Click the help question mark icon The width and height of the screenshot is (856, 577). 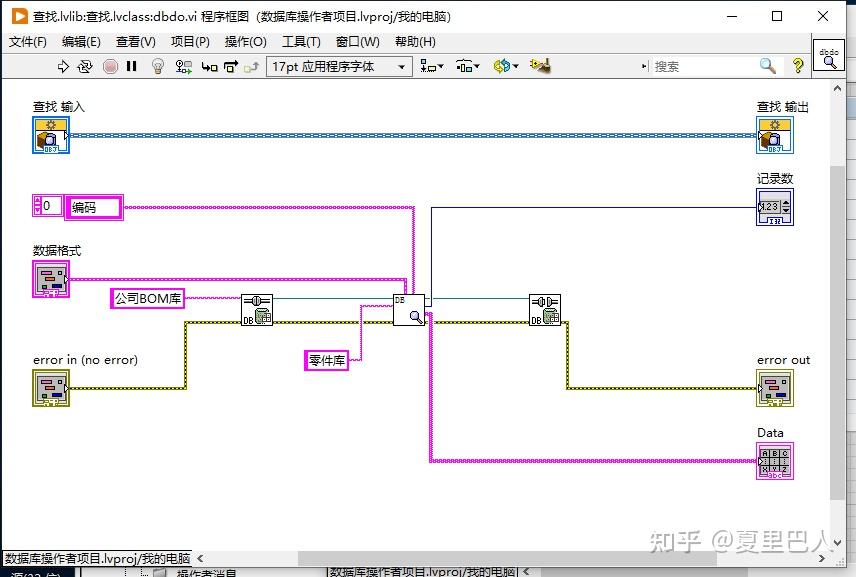797,66
